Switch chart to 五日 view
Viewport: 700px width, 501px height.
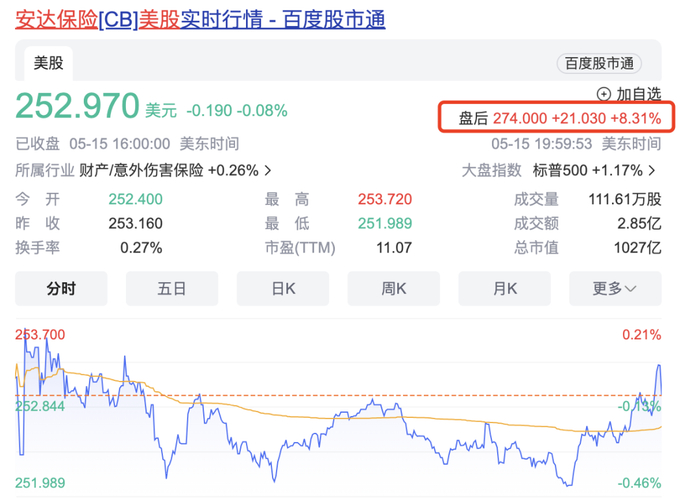pos(172,288)
